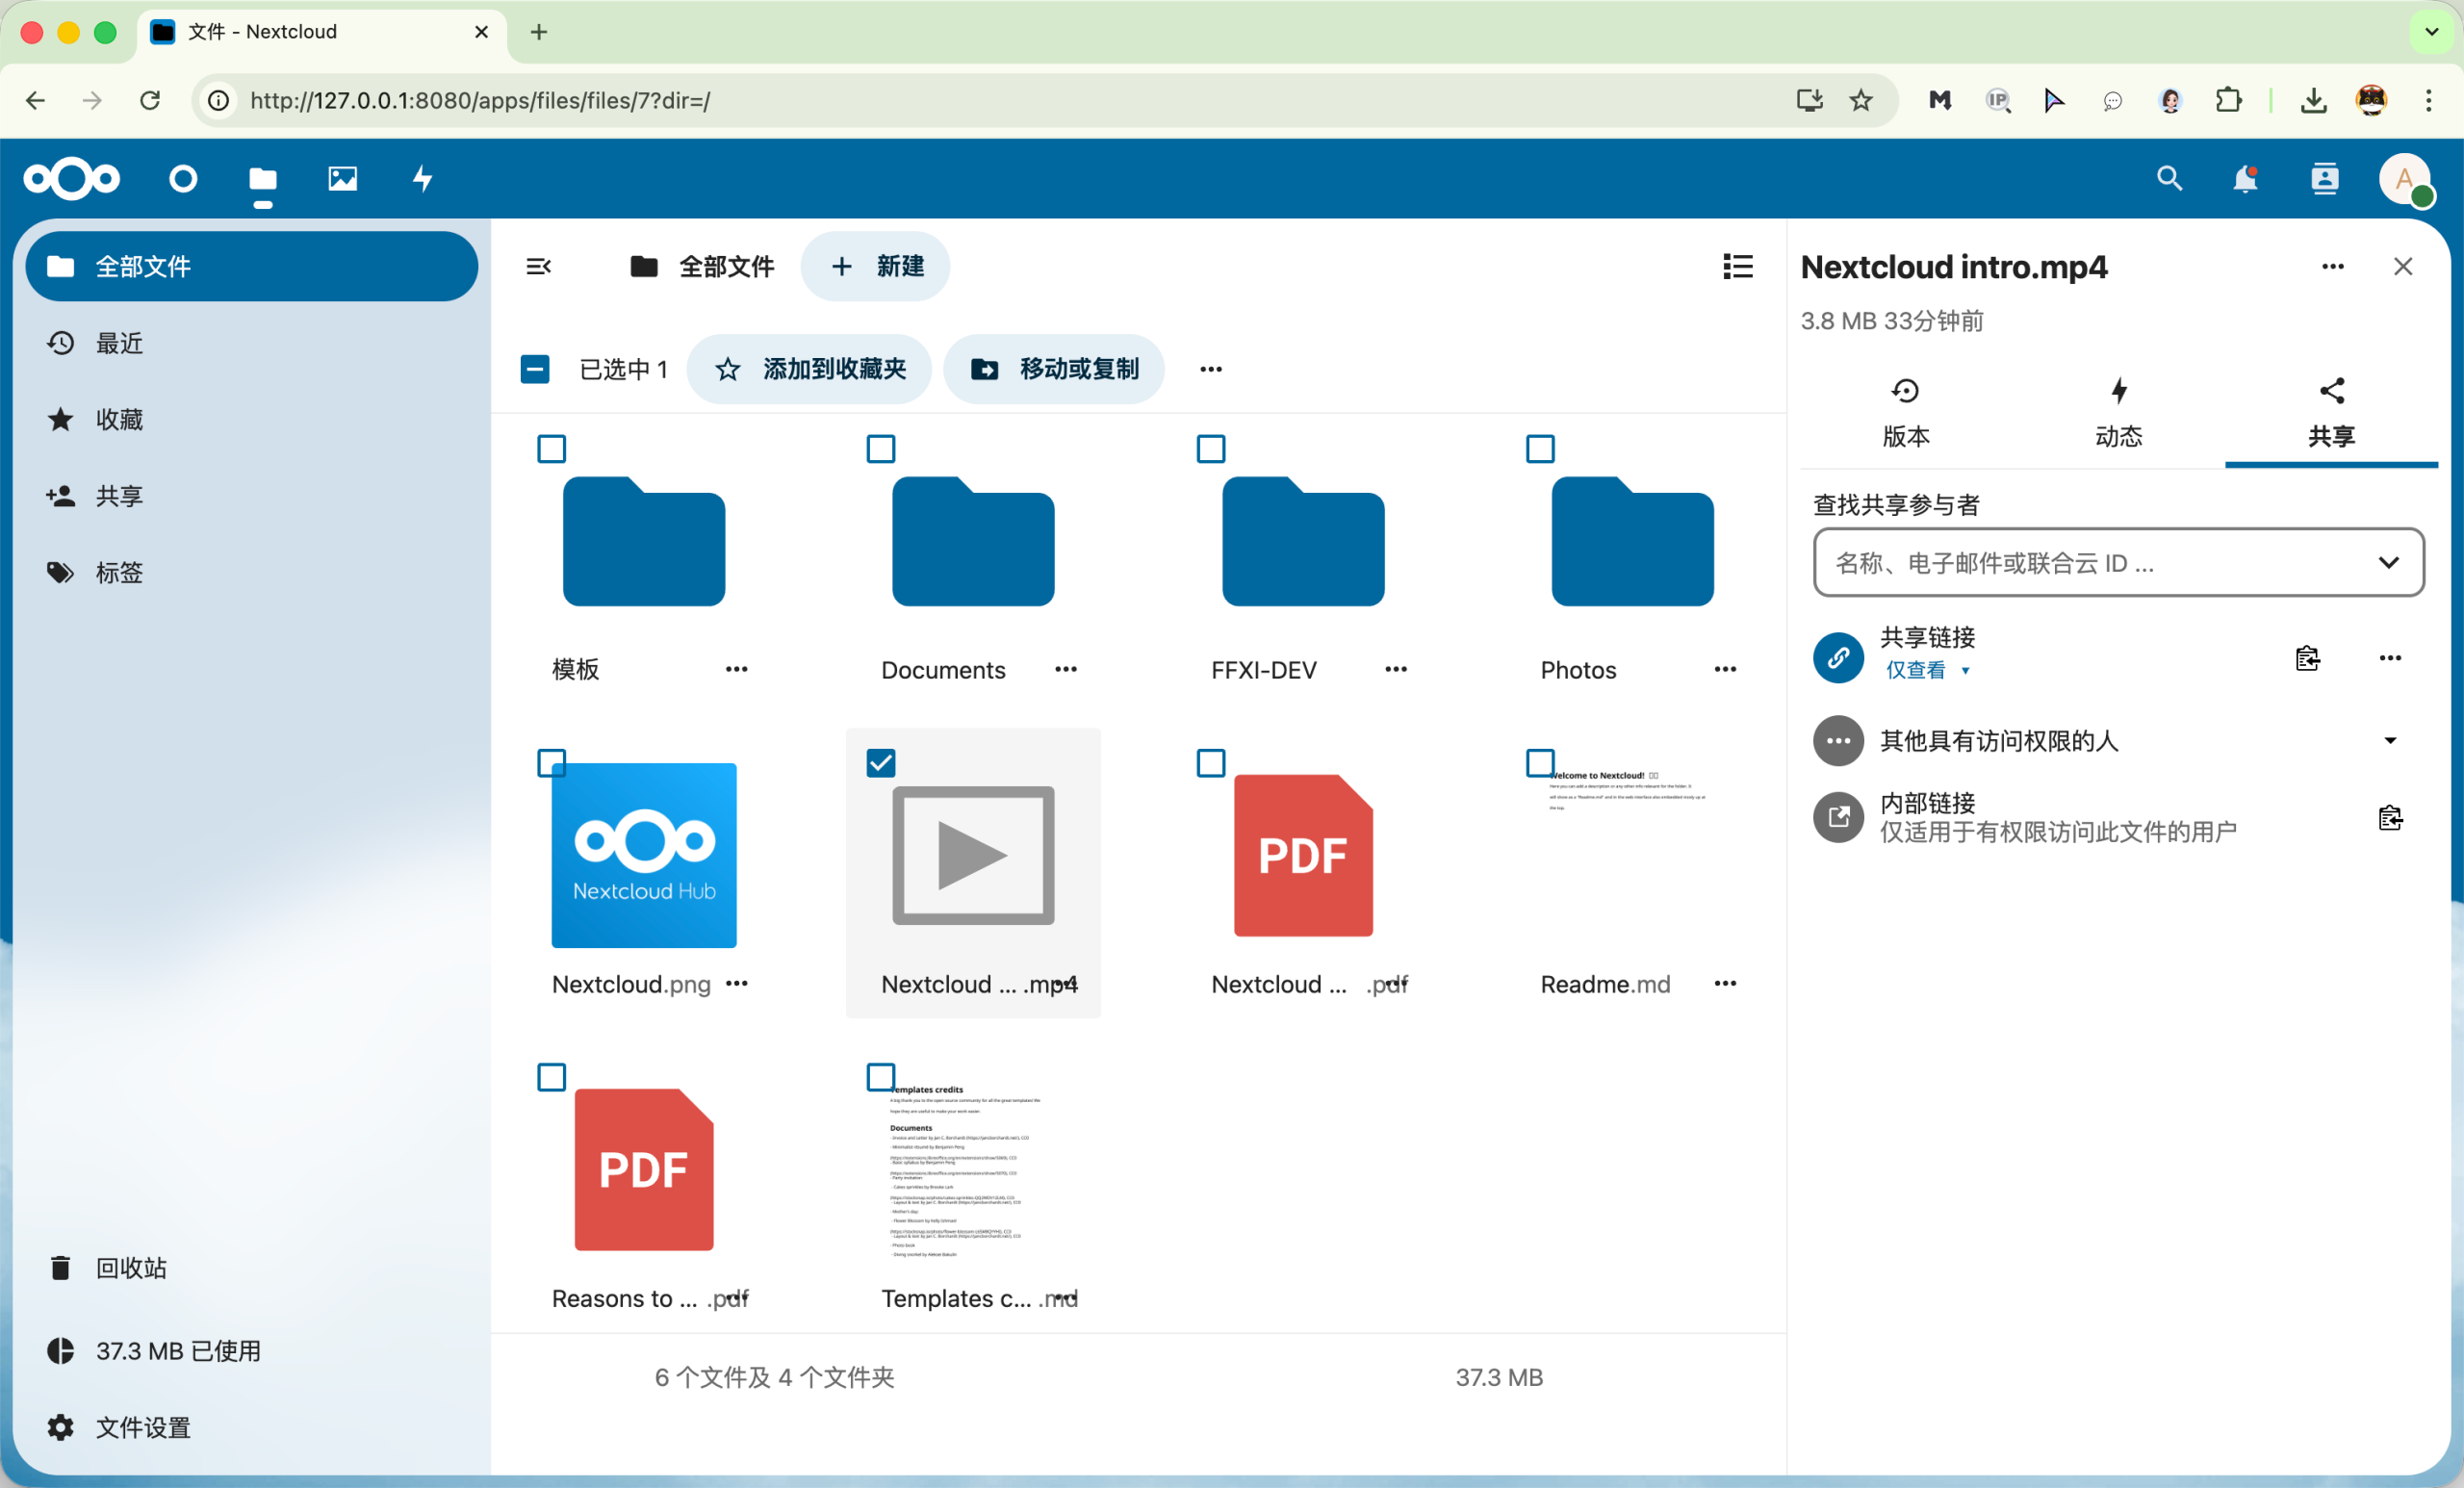Open the Activity lightning icon in header
This screenshot has height=1488, width=2464.
click(x=422, y=179)
